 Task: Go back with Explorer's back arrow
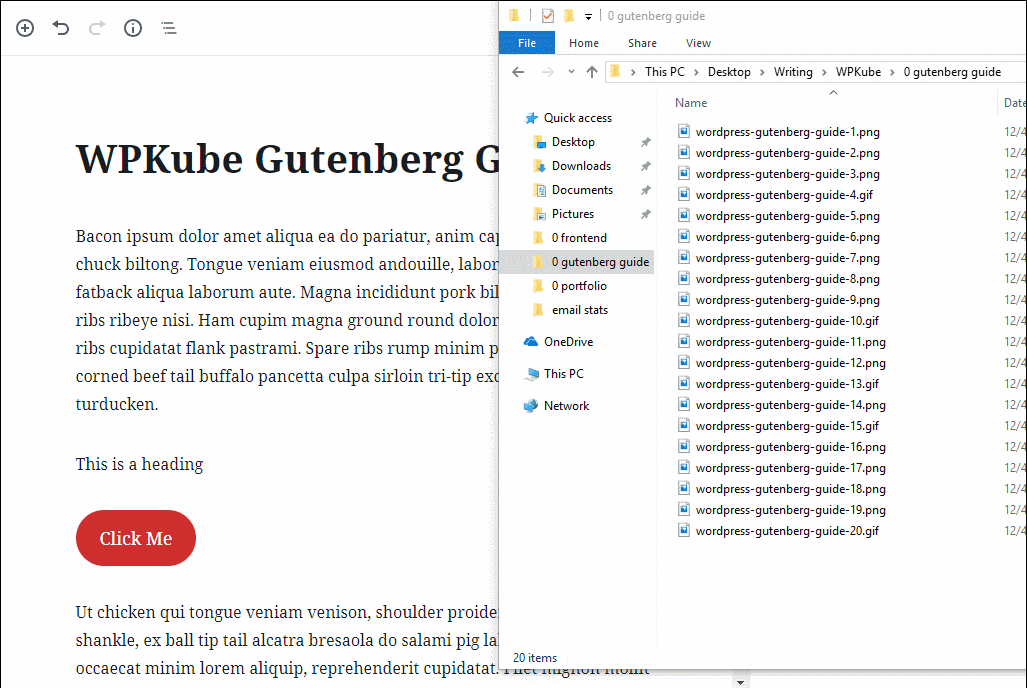518,72
